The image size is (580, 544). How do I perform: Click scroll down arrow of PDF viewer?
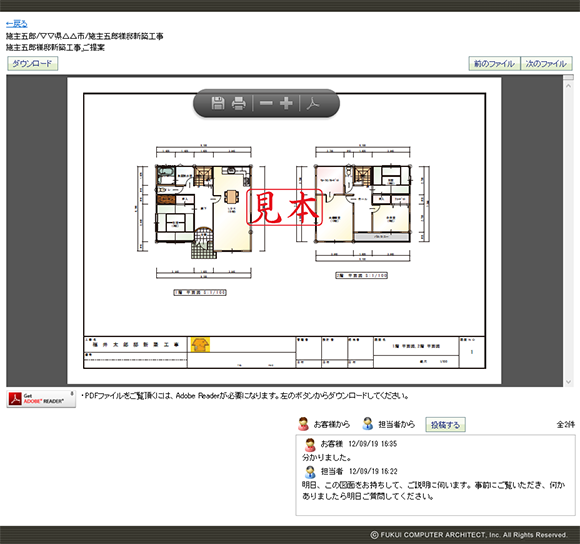point(569,382)
